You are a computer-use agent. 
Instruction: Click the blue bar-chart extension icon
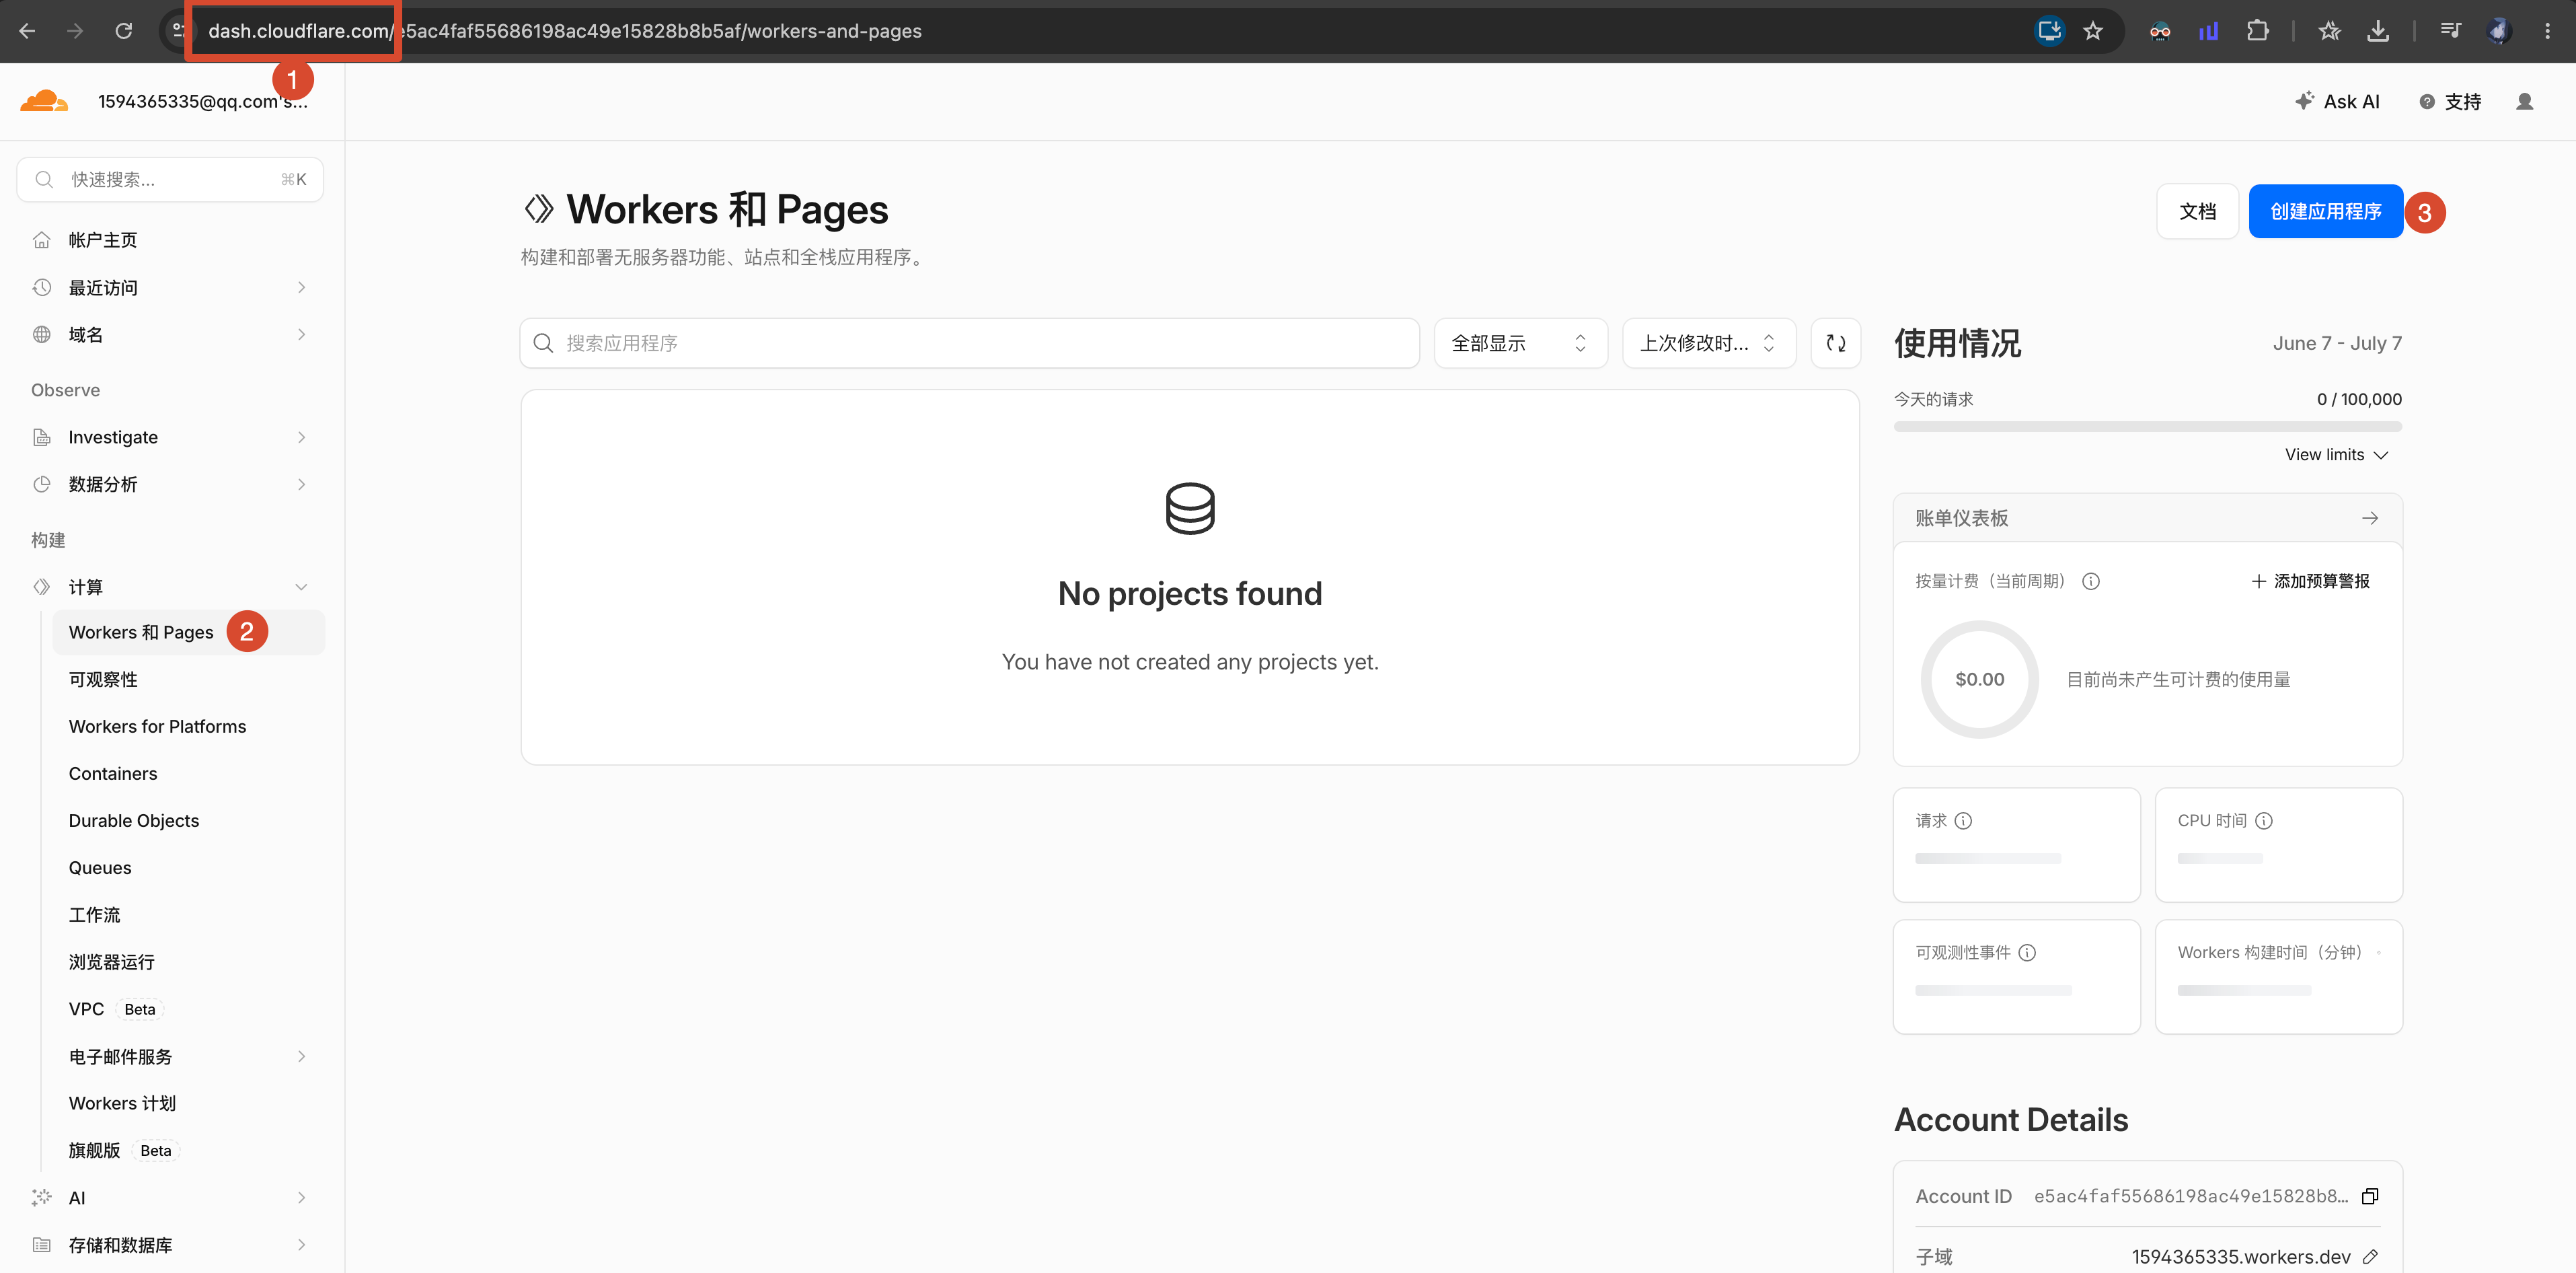(x=2209, y=31)
